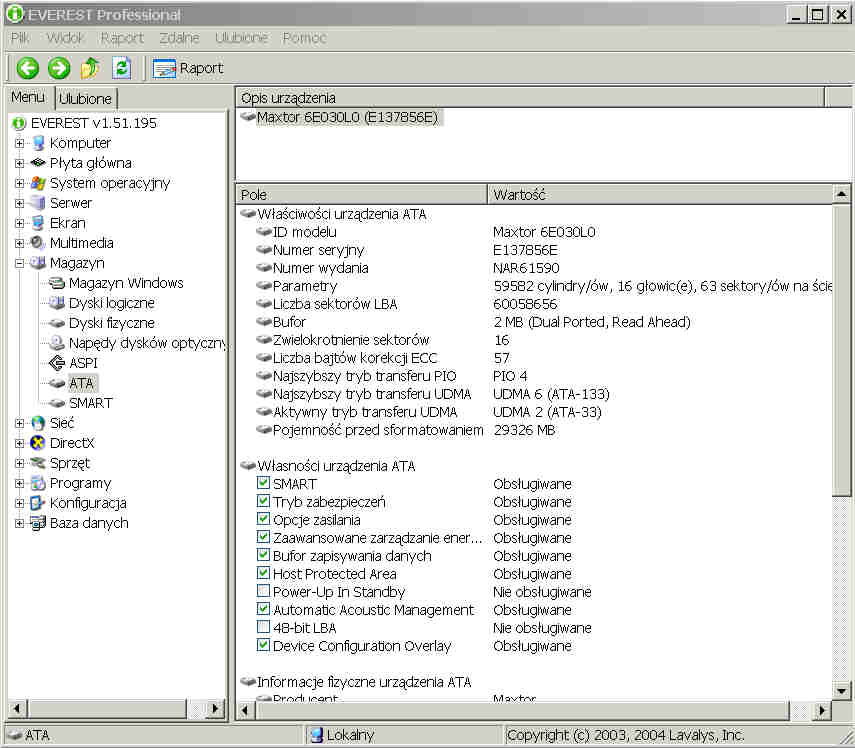The image size is (855, 748).
Task: Sort by the Pole column header
Action: click(361, 195)
